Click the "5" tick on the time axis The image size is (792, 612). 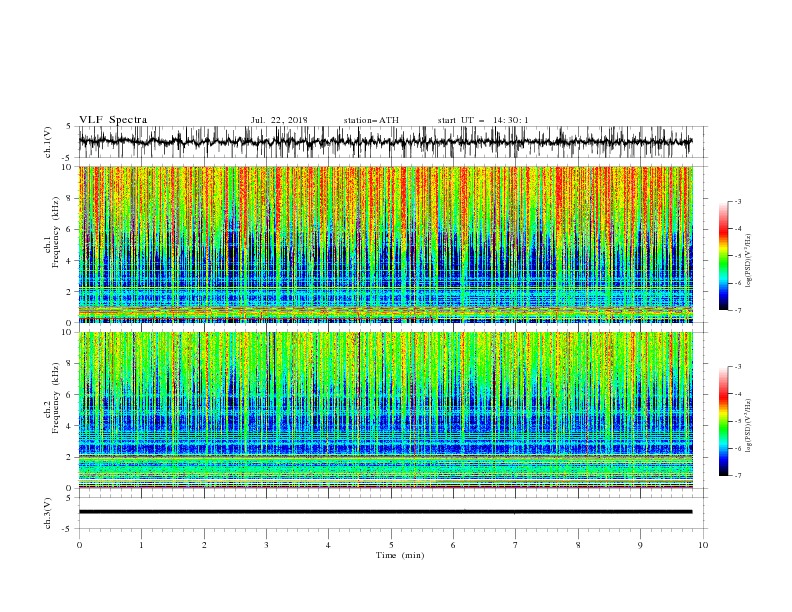point(391,545)
